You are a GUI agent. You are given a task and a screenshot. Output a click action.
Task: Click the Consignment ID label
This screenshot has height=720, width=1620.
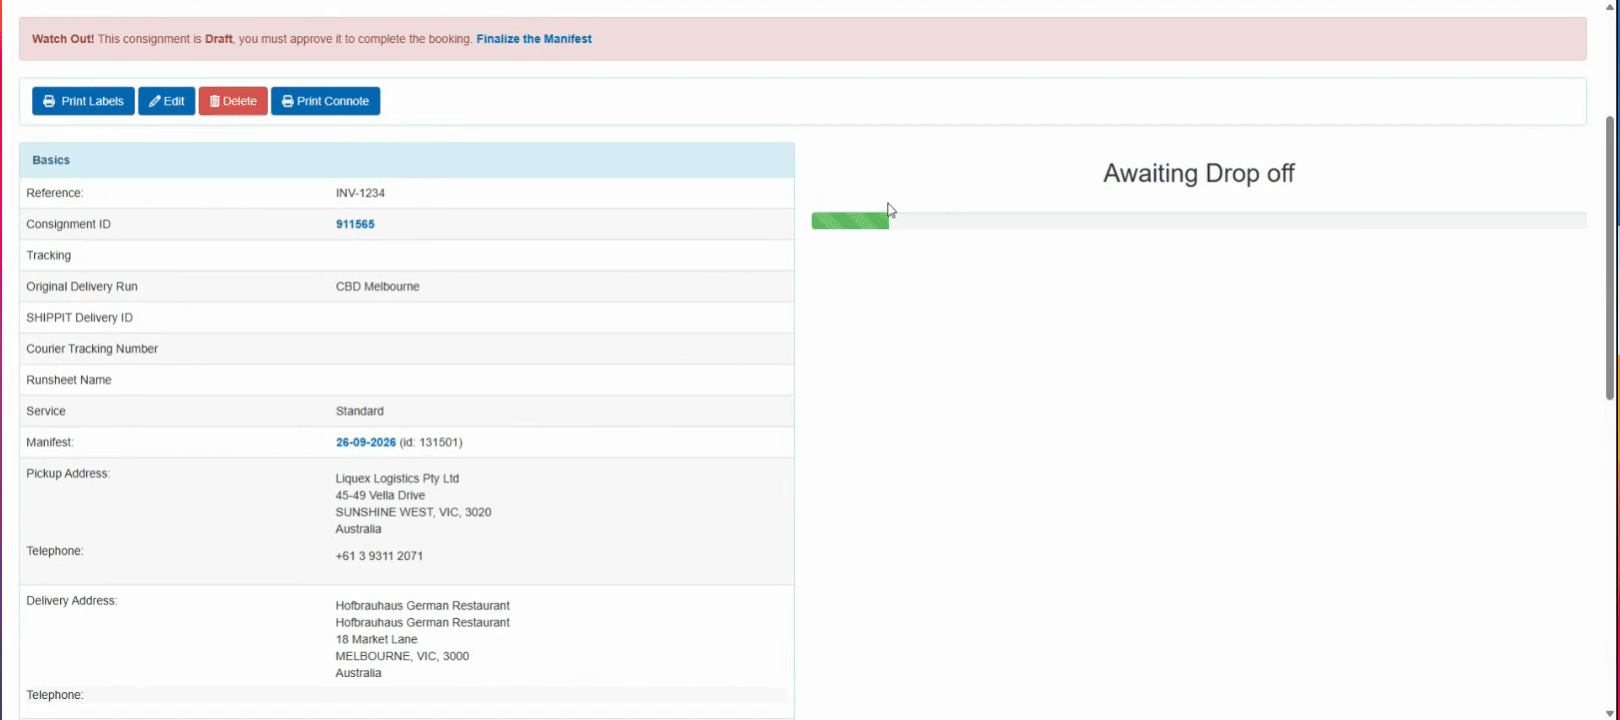pyautogui.click(x=69, y=224)
